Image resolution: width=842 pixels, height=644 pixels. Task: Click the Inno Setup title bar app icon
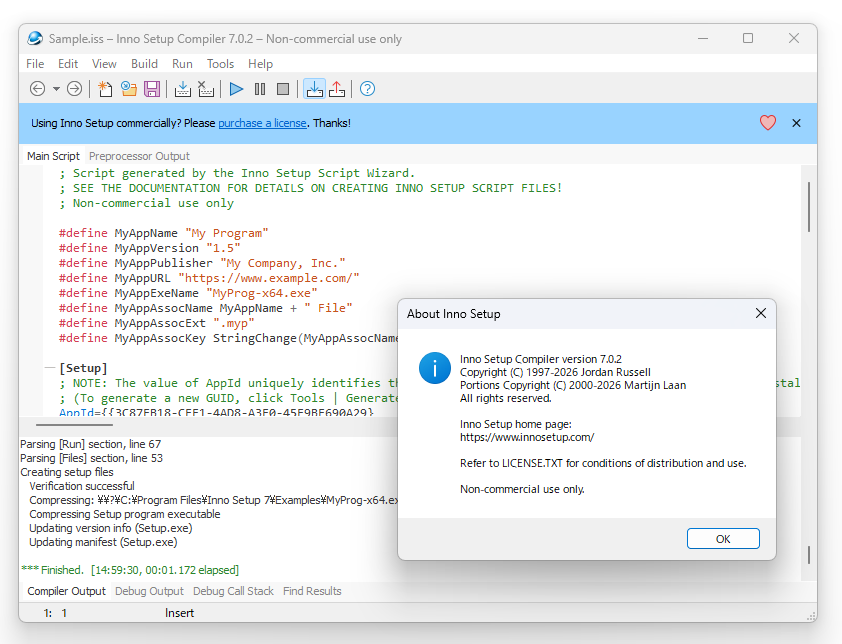(35, 38)
